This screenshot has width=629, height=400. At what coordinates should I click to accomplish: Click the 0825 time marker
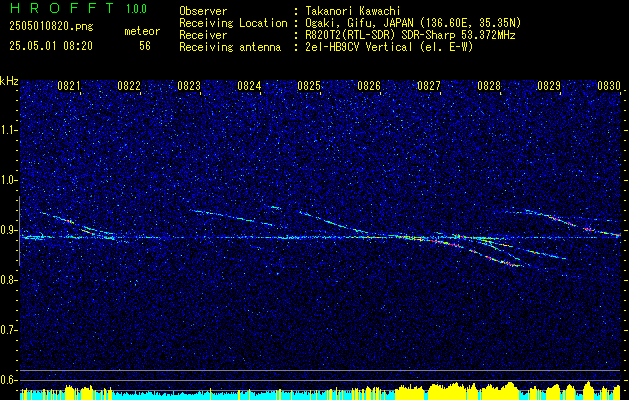[x=309, y=86]
